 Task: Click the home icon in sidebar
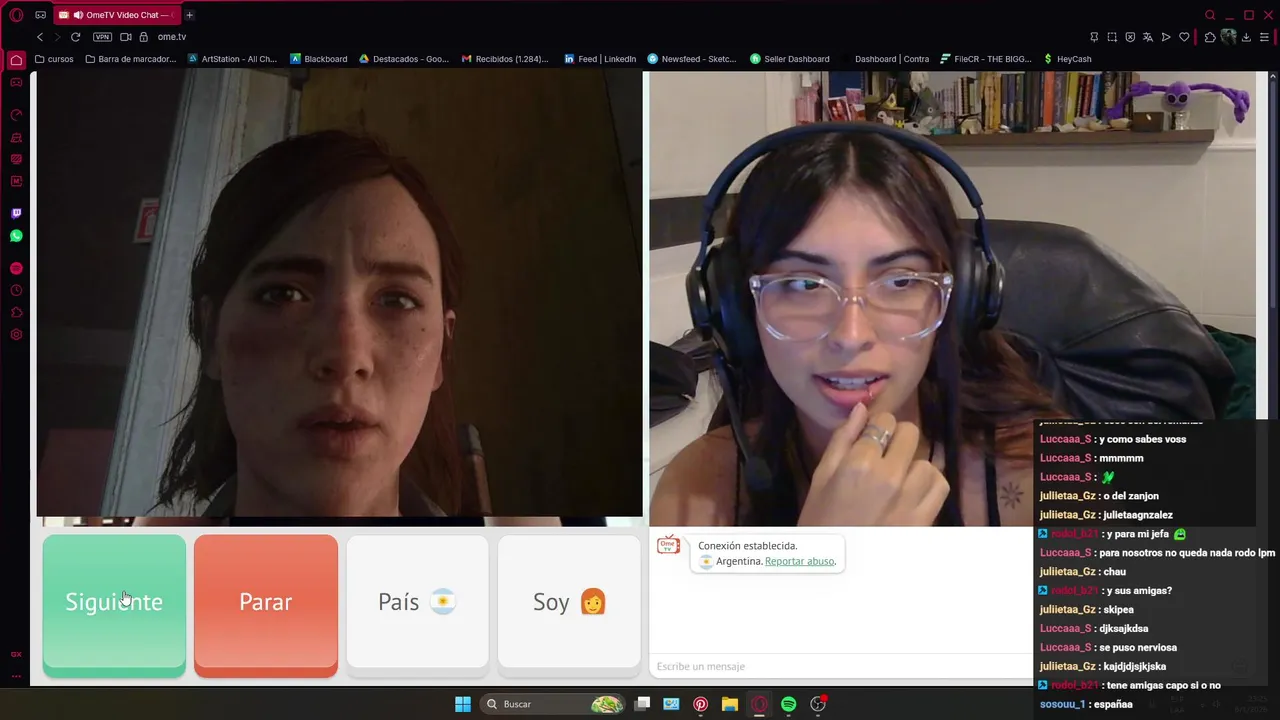[16, 60]
